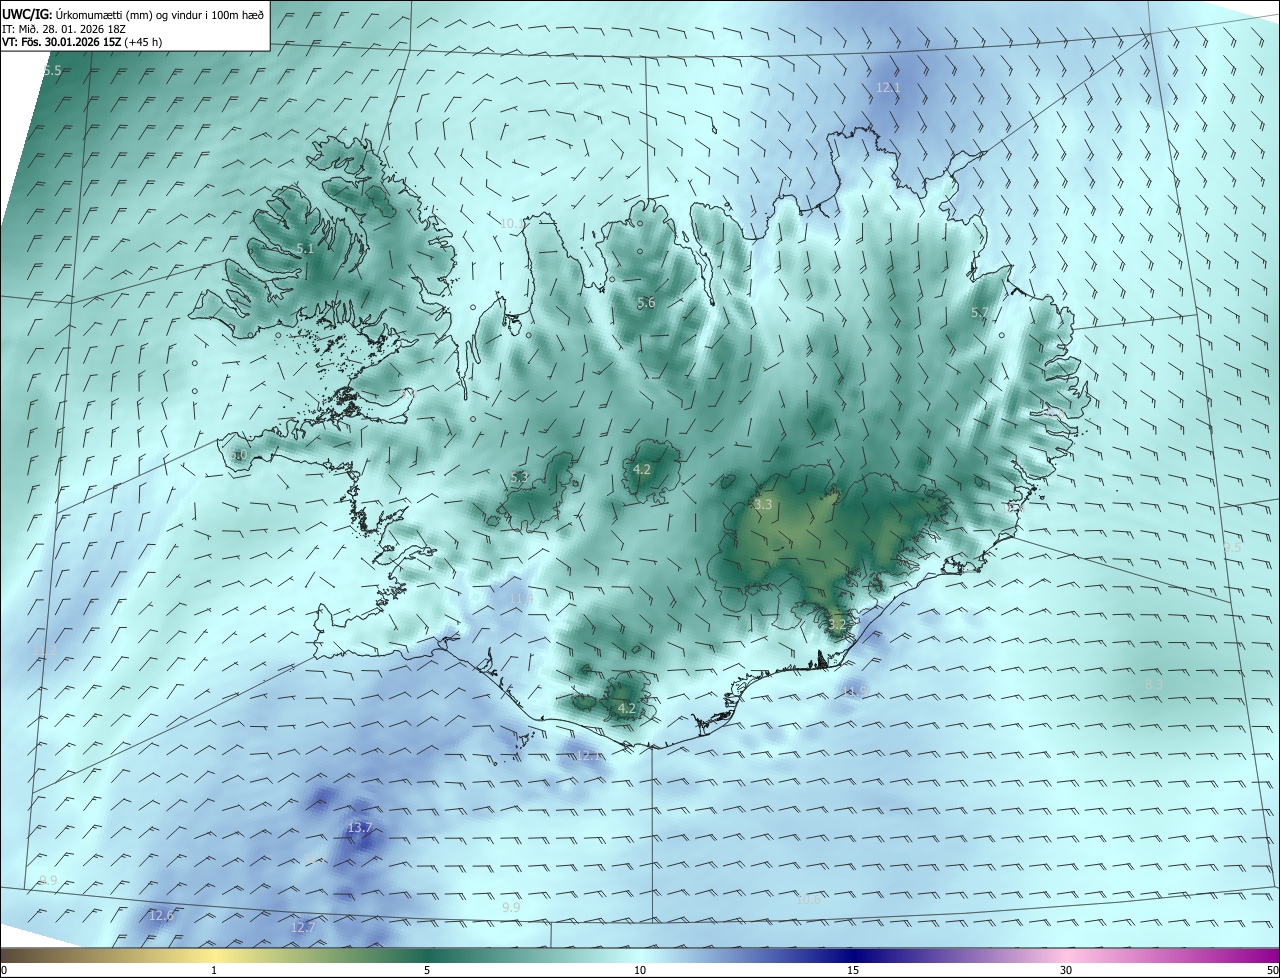Click the 5.1 value in the Westfjords
The height and width of the screenshot is (978, 1280).
pyautogui.click(x=305, y=249)
